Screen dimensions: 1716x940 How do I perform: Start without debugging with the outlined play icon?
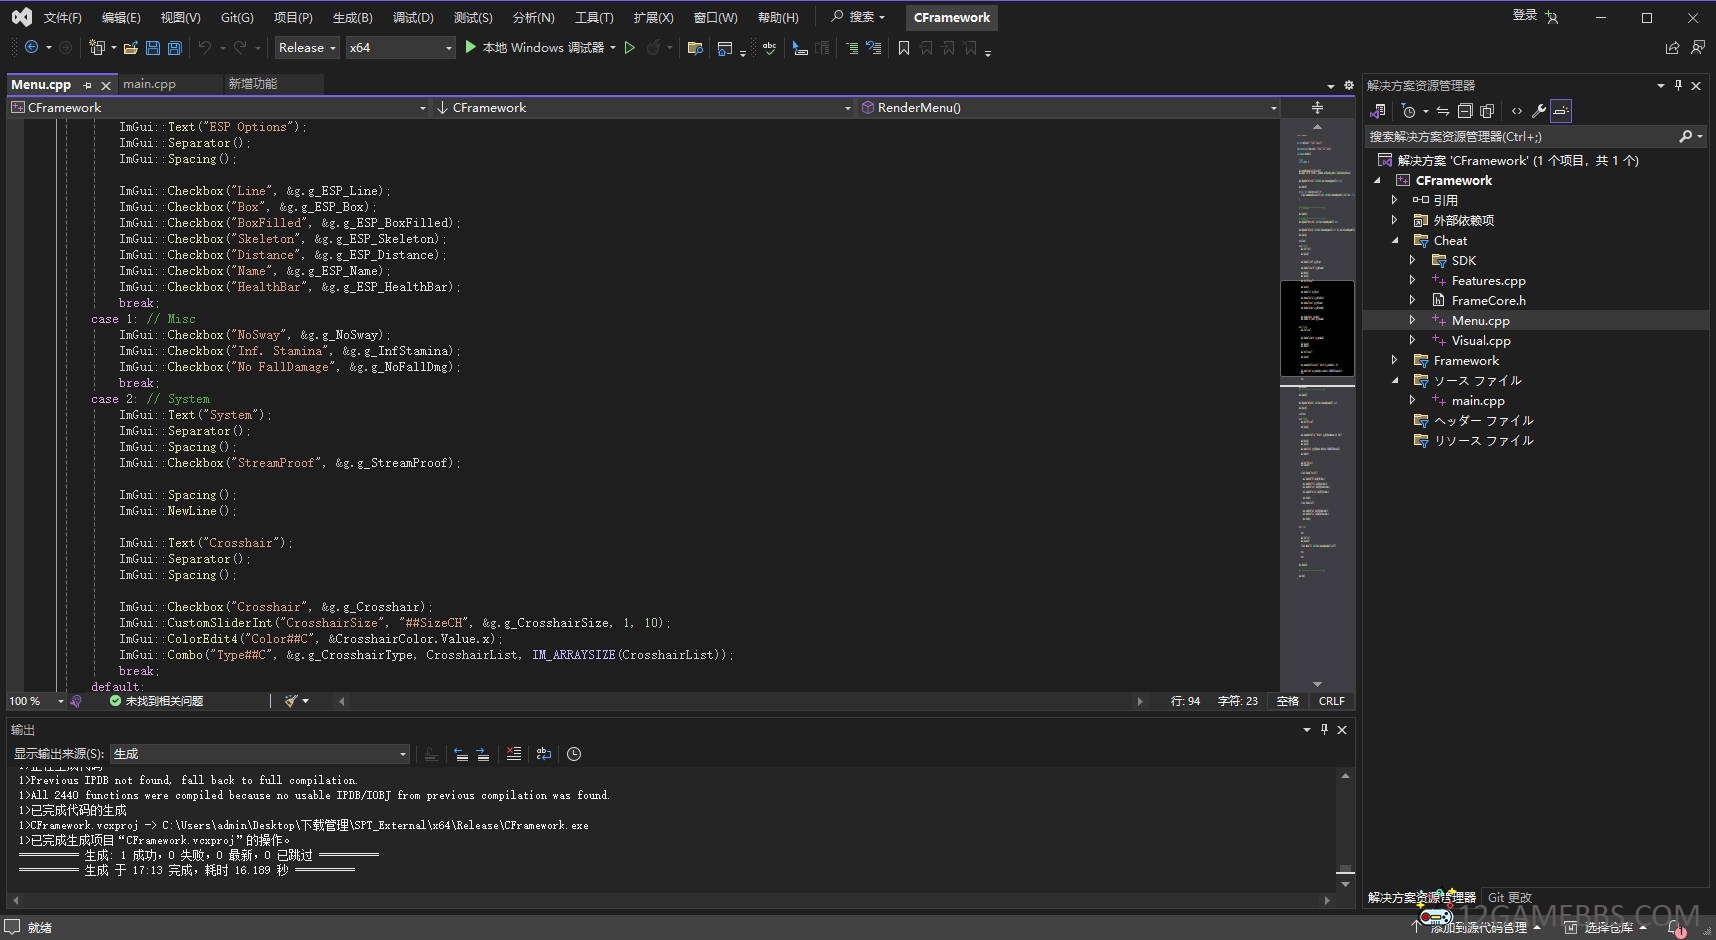tap(630, 48)
